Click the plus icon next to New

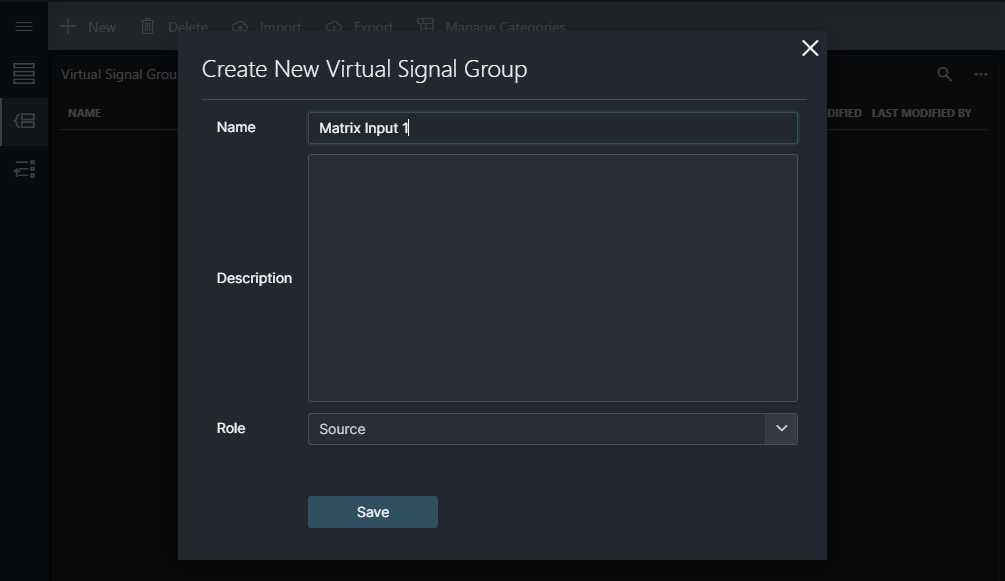(67, 26)
